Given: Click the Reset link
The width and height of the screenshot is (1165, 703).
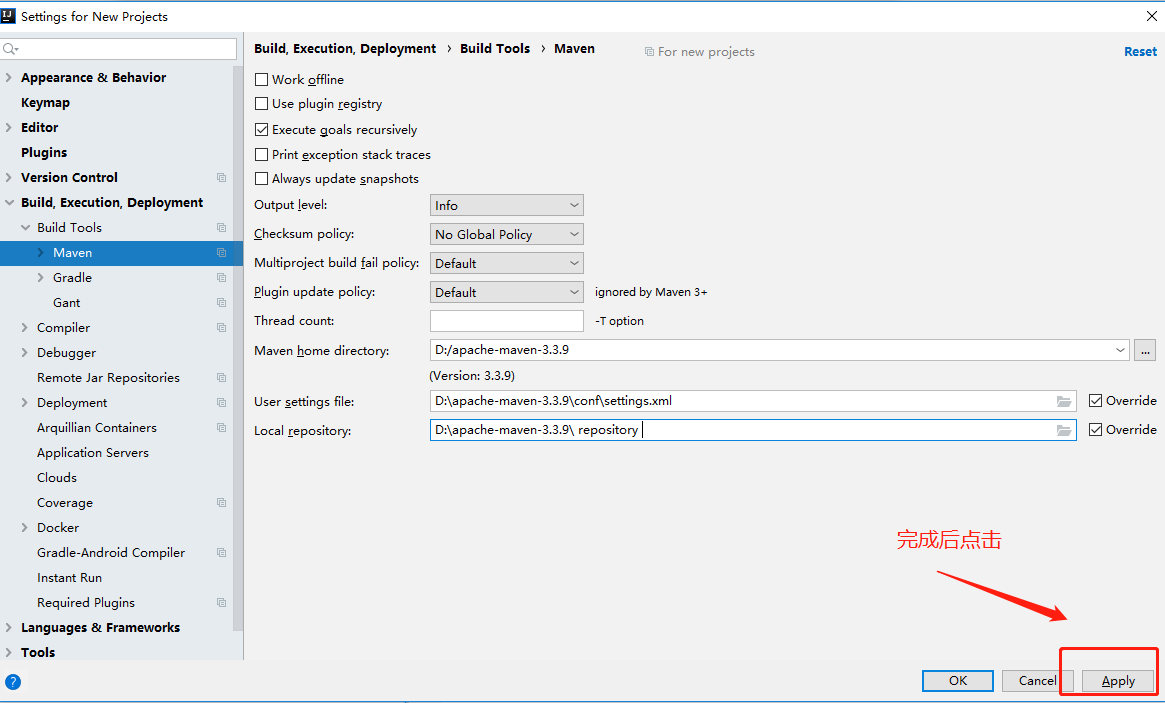Looking at the screenshot, I should pos(1140,51).
